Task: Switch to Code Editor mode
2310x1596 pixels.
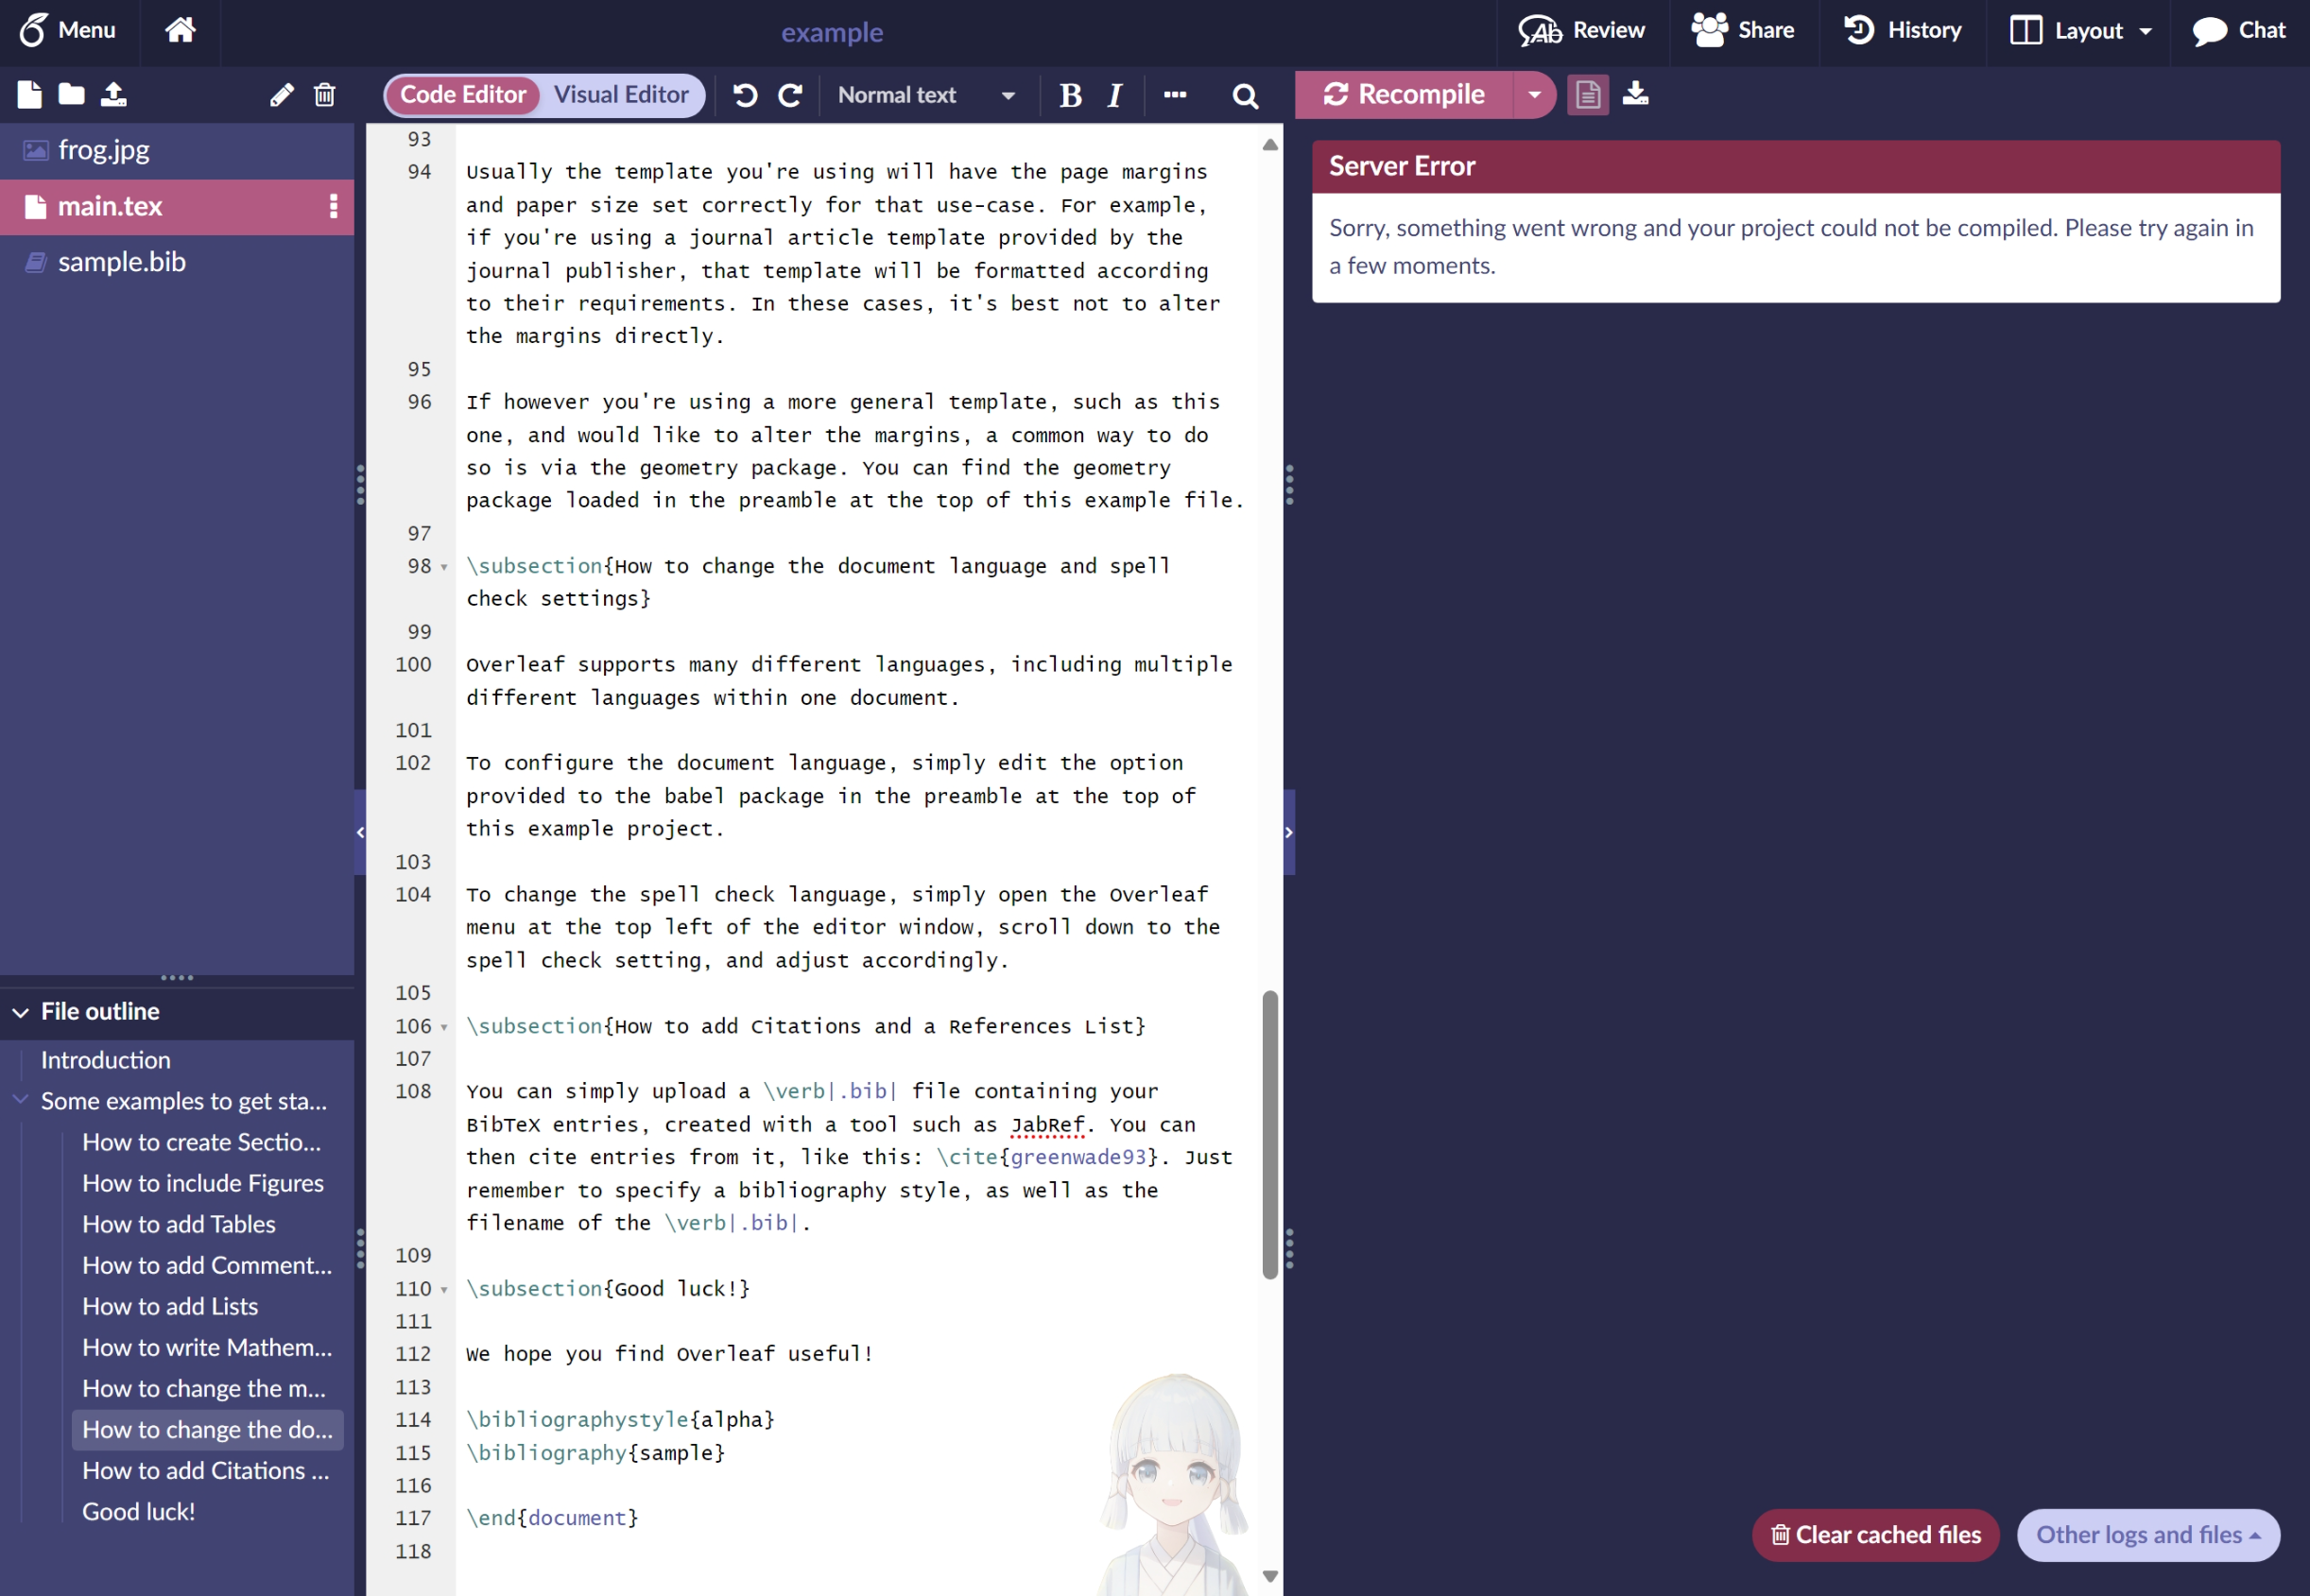Action: pos(463,95)
